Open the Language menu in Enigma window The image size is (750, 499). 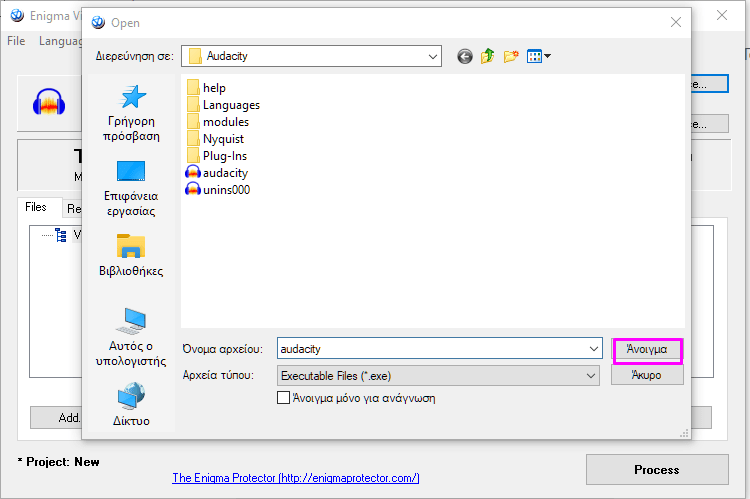click(60, 41)
